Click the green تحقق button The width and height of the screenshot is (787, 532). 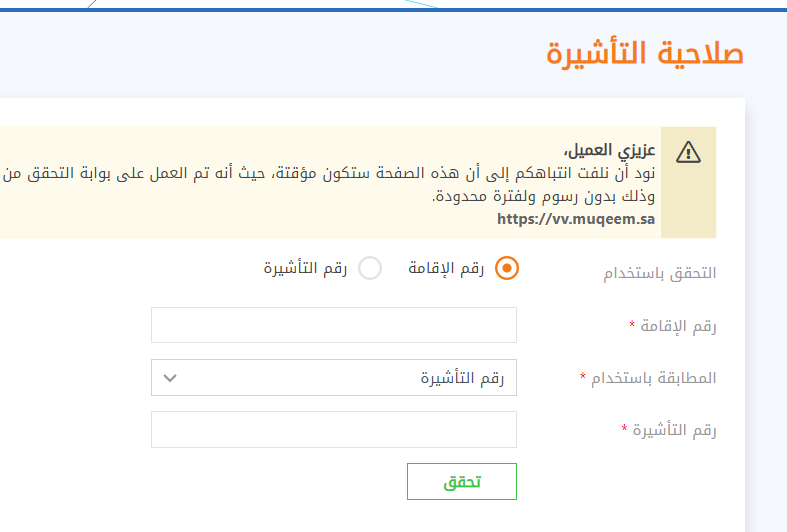(462, 481)
